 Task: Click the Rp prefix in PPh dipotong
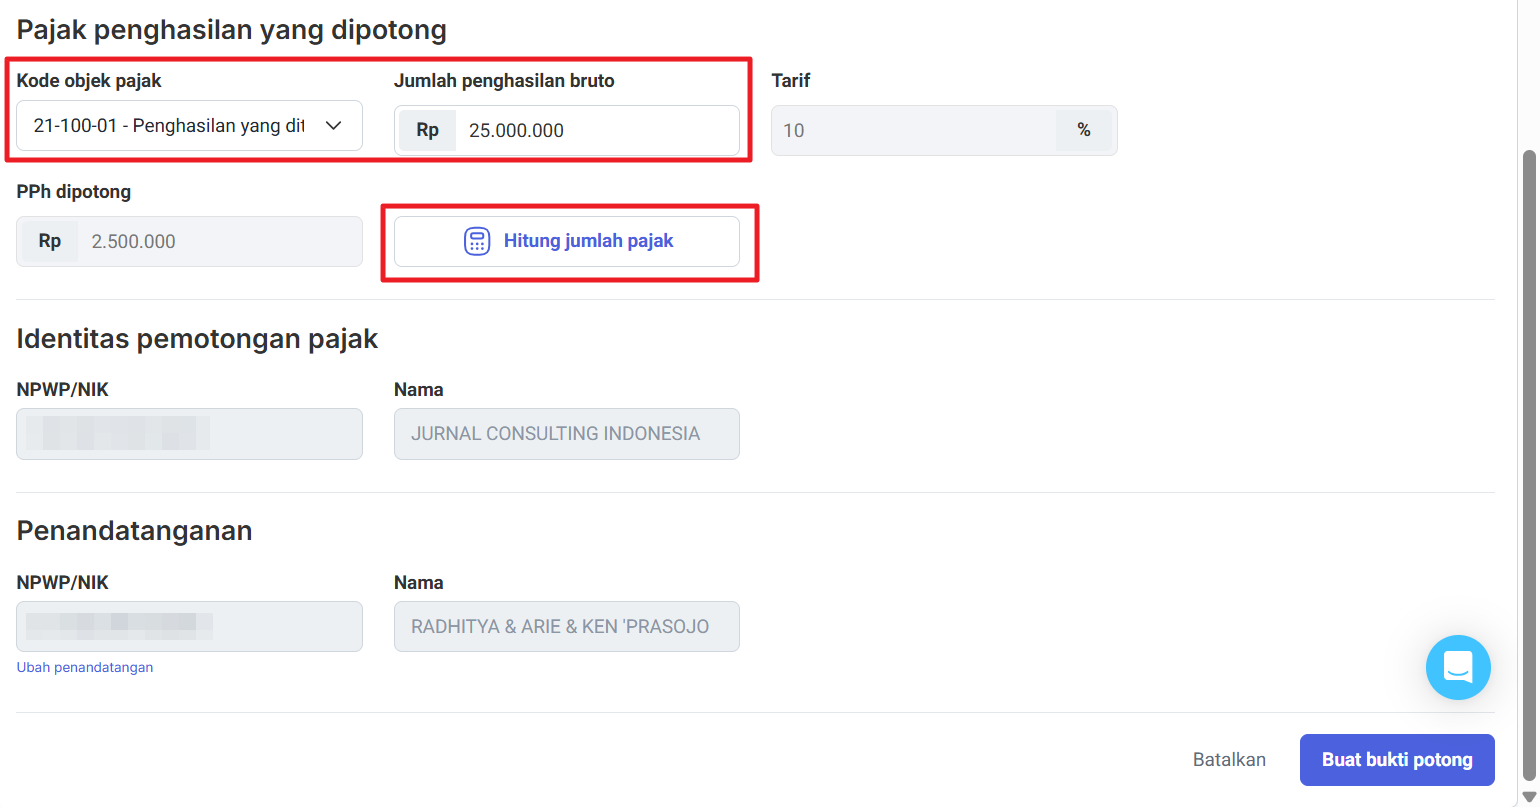tap(49, 242)
